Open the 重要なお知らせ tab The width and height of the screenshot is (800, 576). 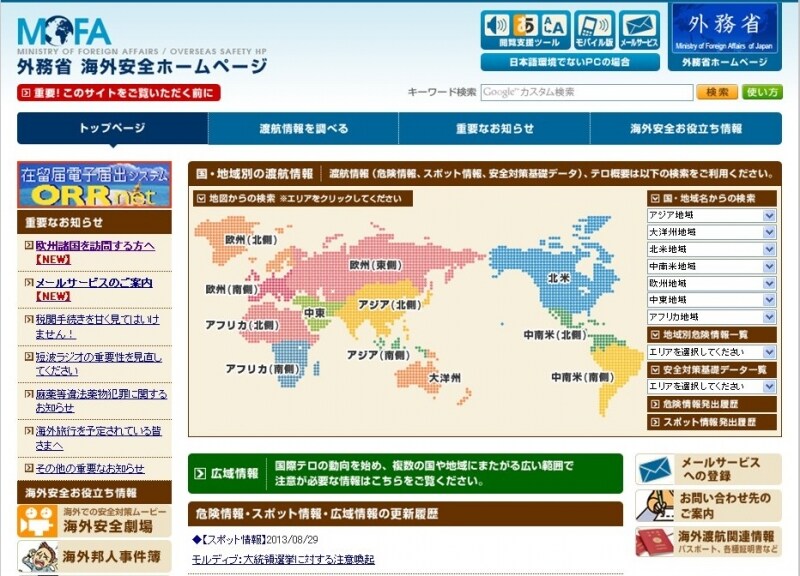tap(494, 128)
